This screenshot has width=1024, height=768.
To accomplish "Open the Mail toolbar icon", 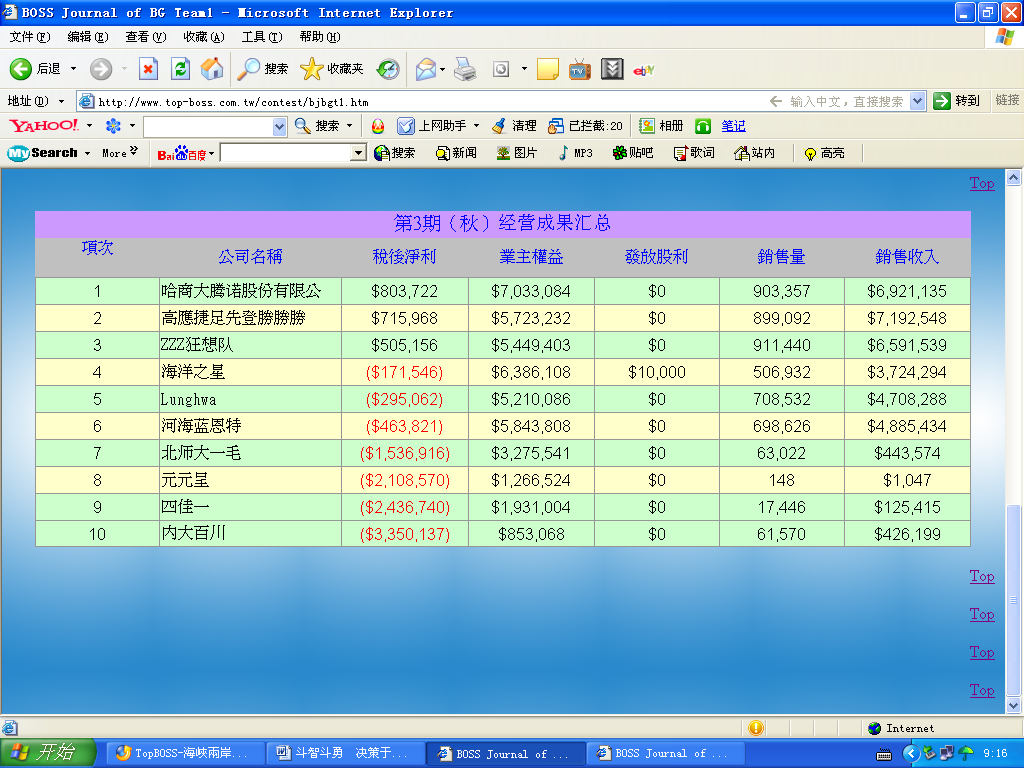I will [426, 69].
